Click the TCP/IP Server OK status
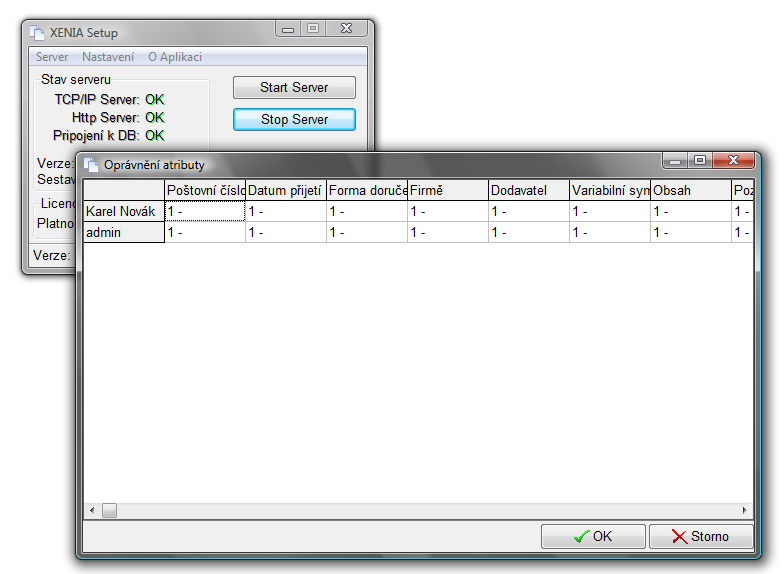 click(155, 100)
